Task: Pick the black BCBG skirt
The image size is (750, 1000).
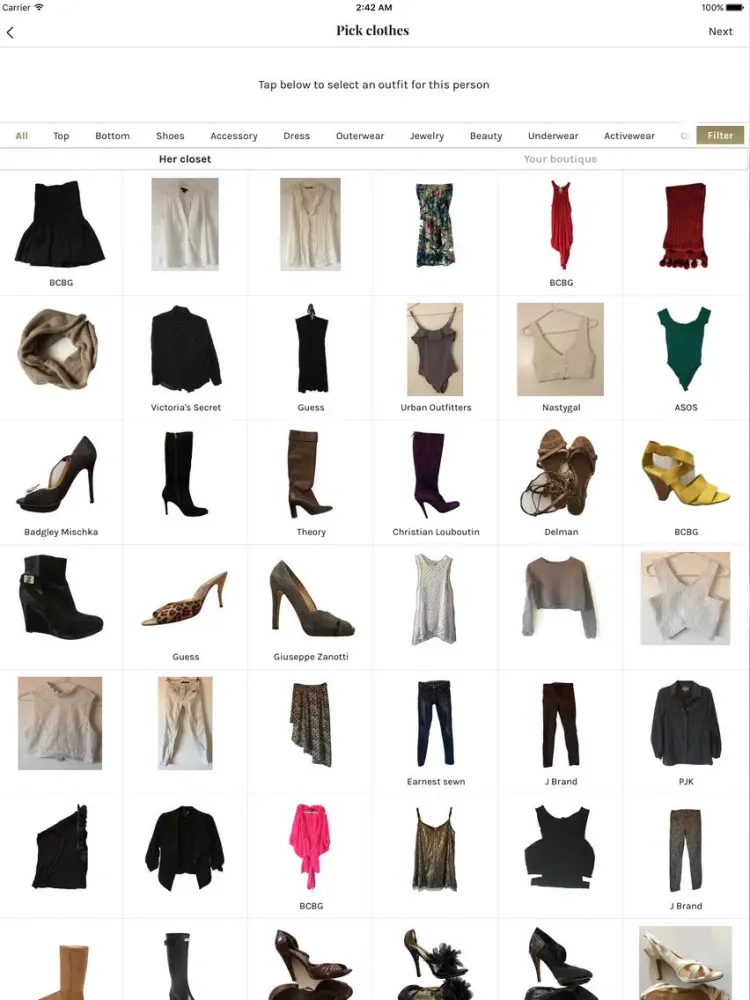Action: pyautogui.click(x=61, y=224)
